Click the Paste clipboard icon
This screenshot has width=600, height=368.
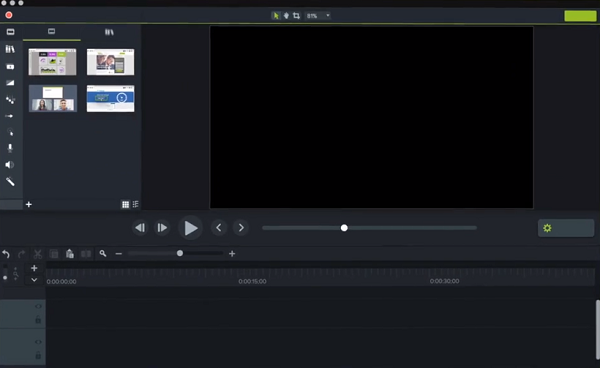(x=70, y=253)
